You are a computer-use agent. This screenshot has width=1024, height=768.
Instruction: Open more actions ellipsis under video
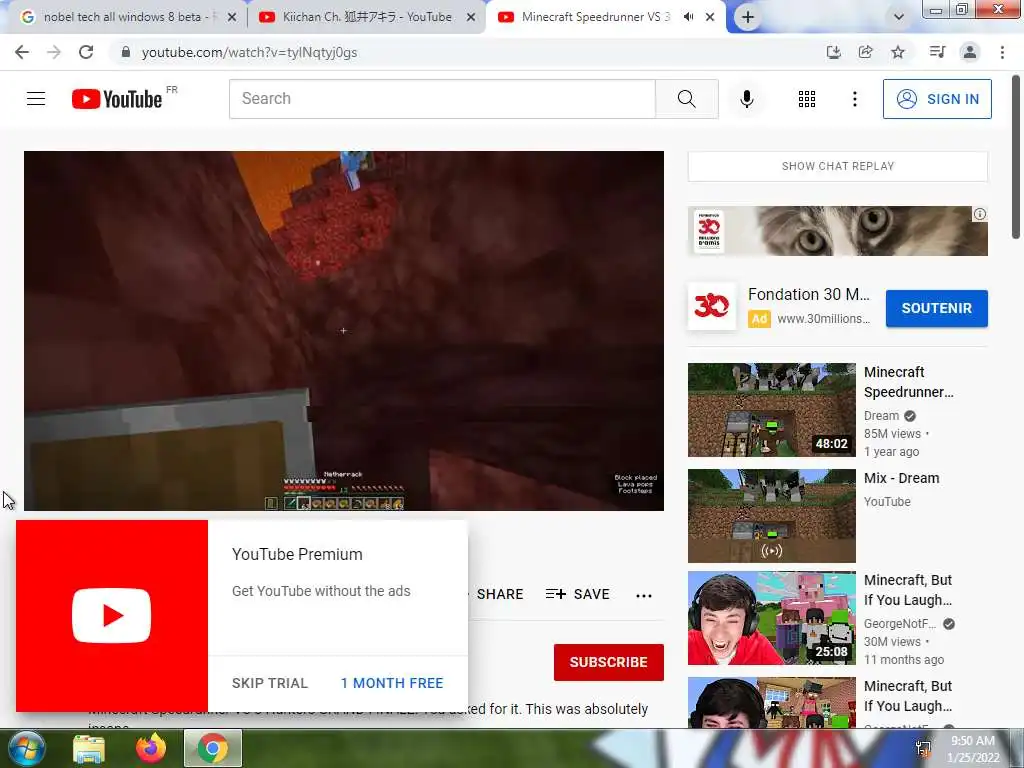(x=644, y=595)
